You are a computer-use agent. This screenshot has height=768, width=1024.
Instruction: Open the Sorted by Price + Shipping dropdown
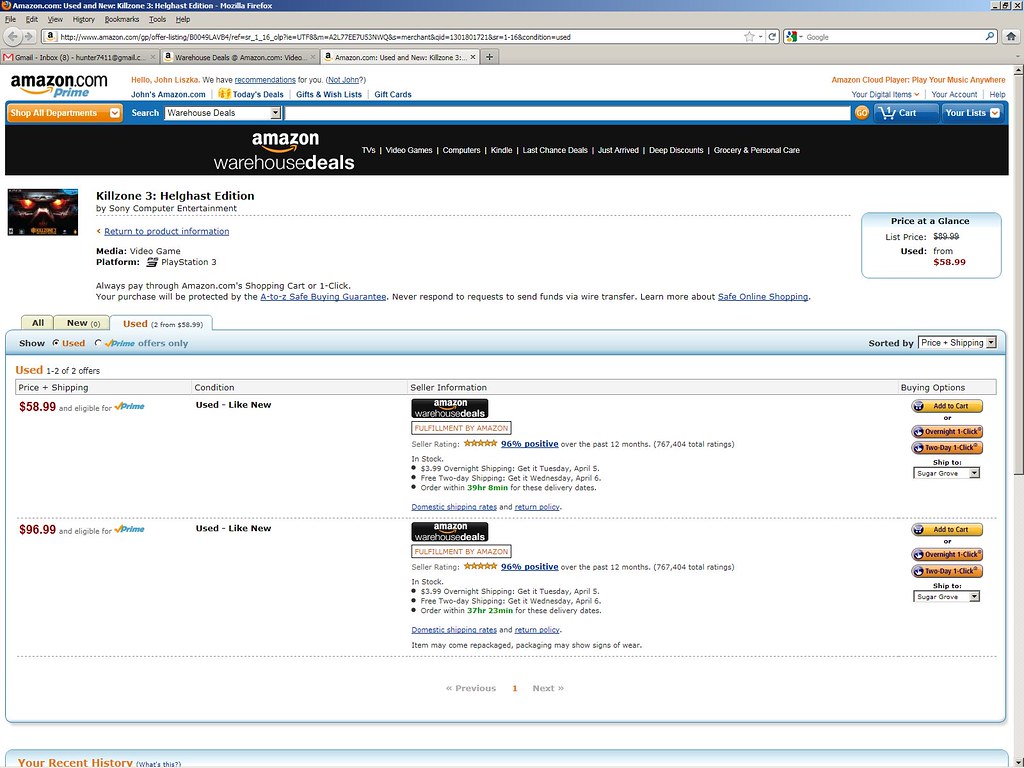click(x=957, y=343)
